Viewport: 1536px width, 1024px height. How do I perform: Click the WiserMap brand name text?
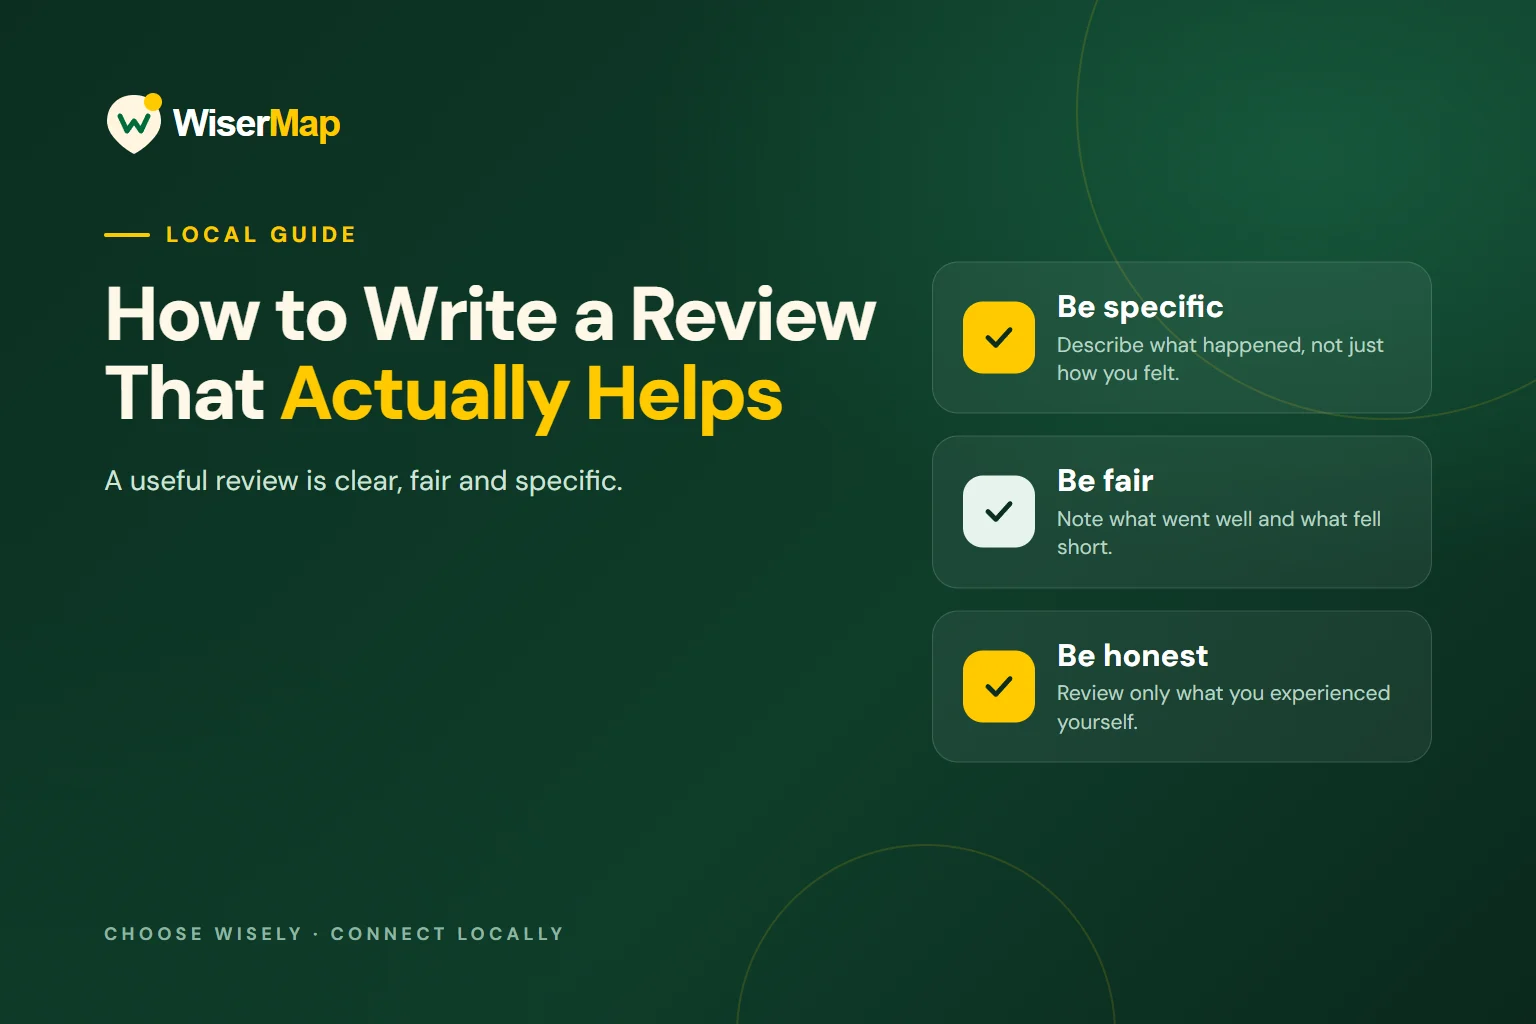tap(257, 124)
